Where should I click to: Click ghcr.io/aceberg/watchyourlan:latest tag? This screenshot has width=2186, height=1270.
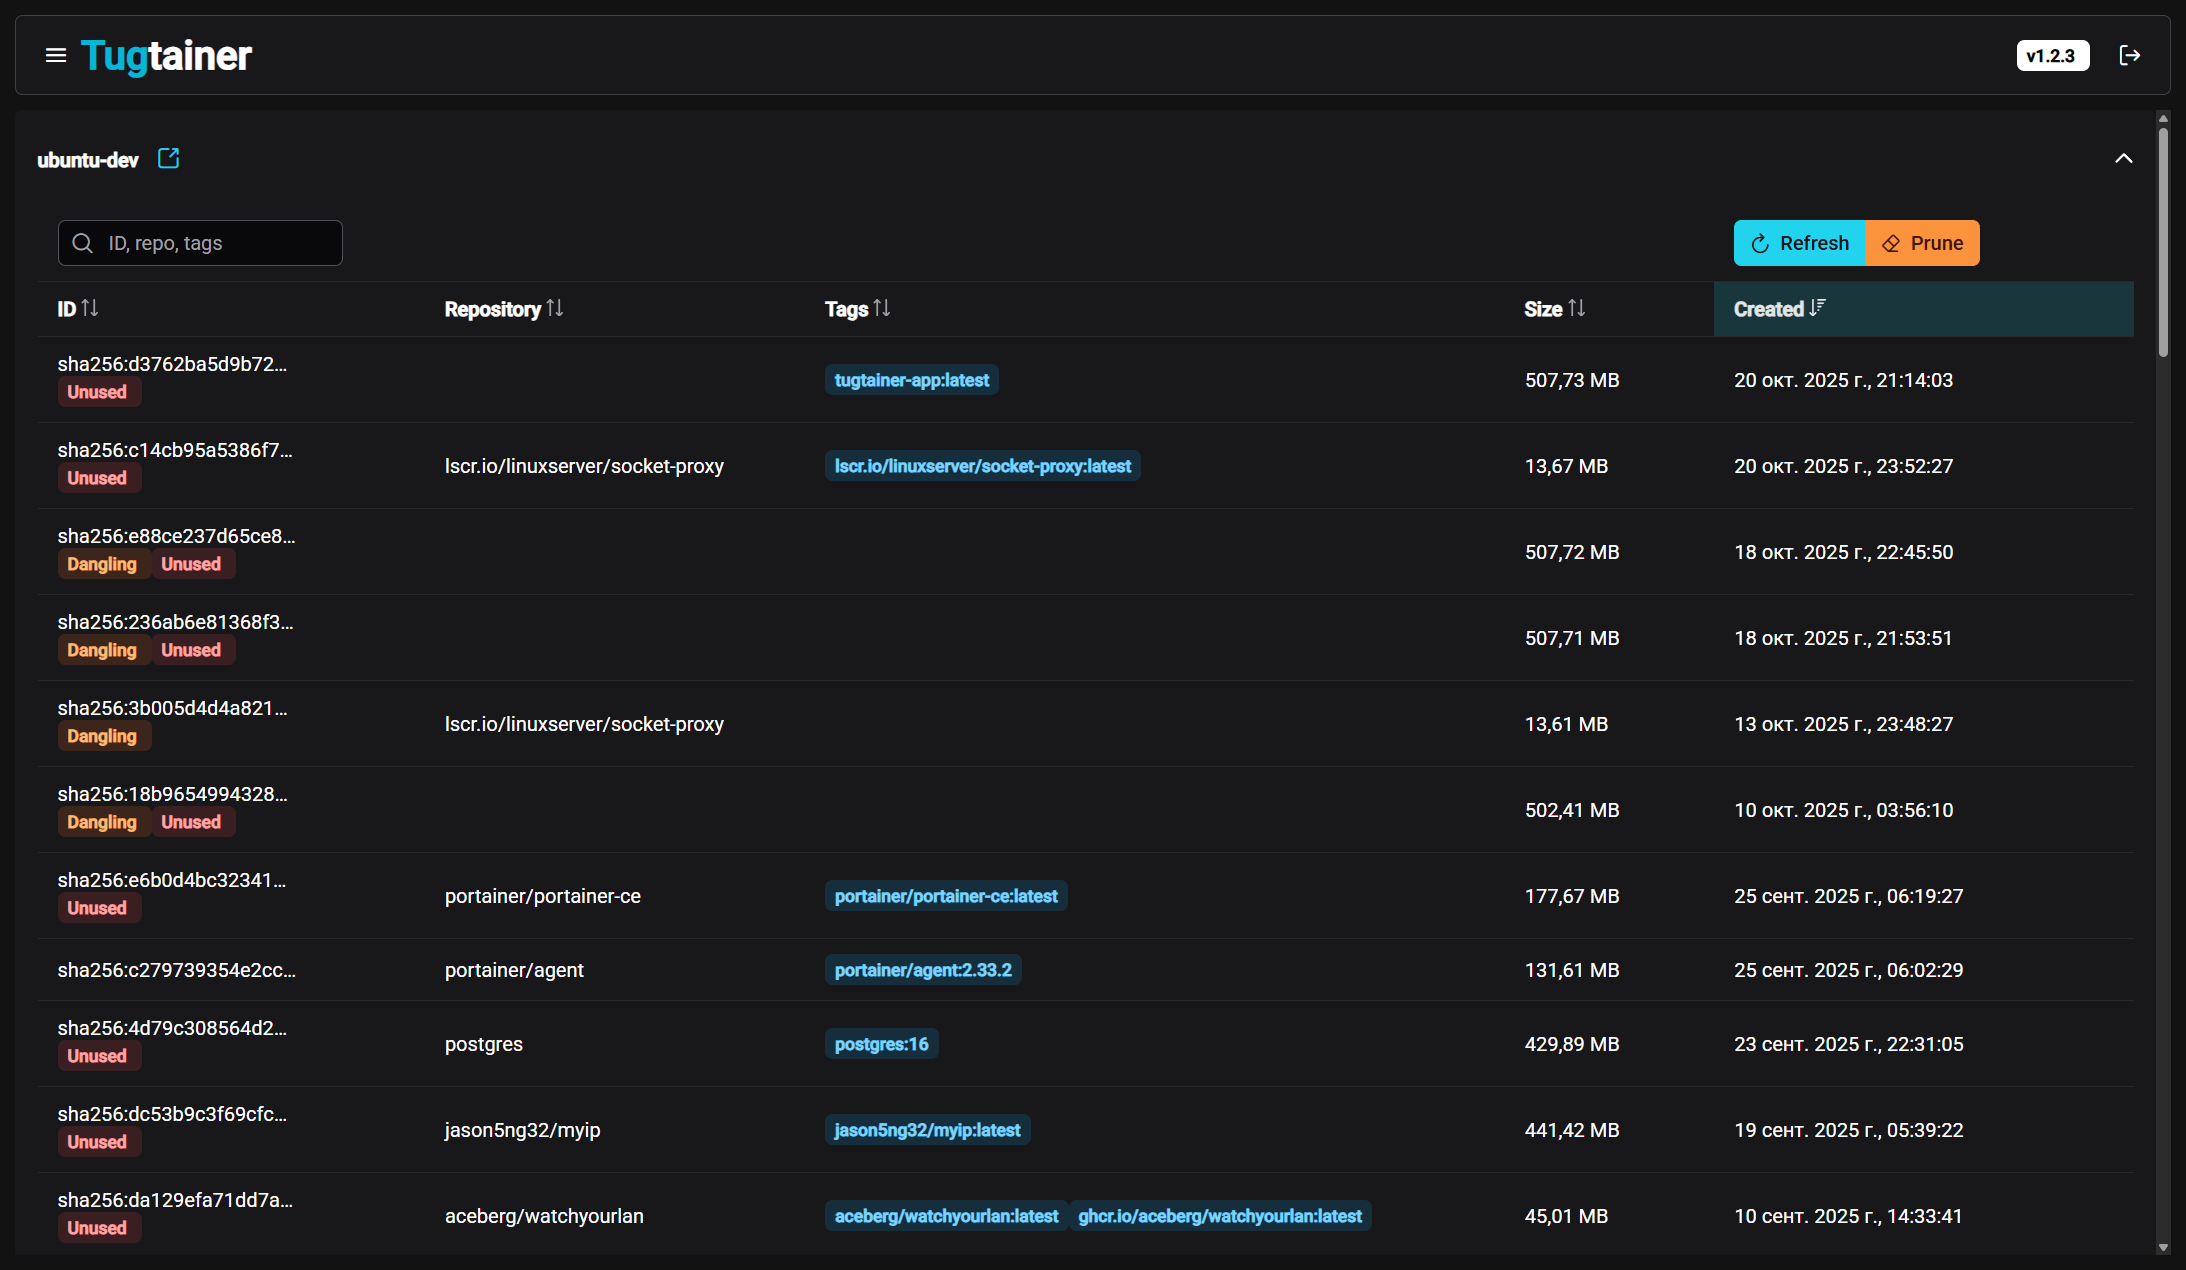1219,1216
